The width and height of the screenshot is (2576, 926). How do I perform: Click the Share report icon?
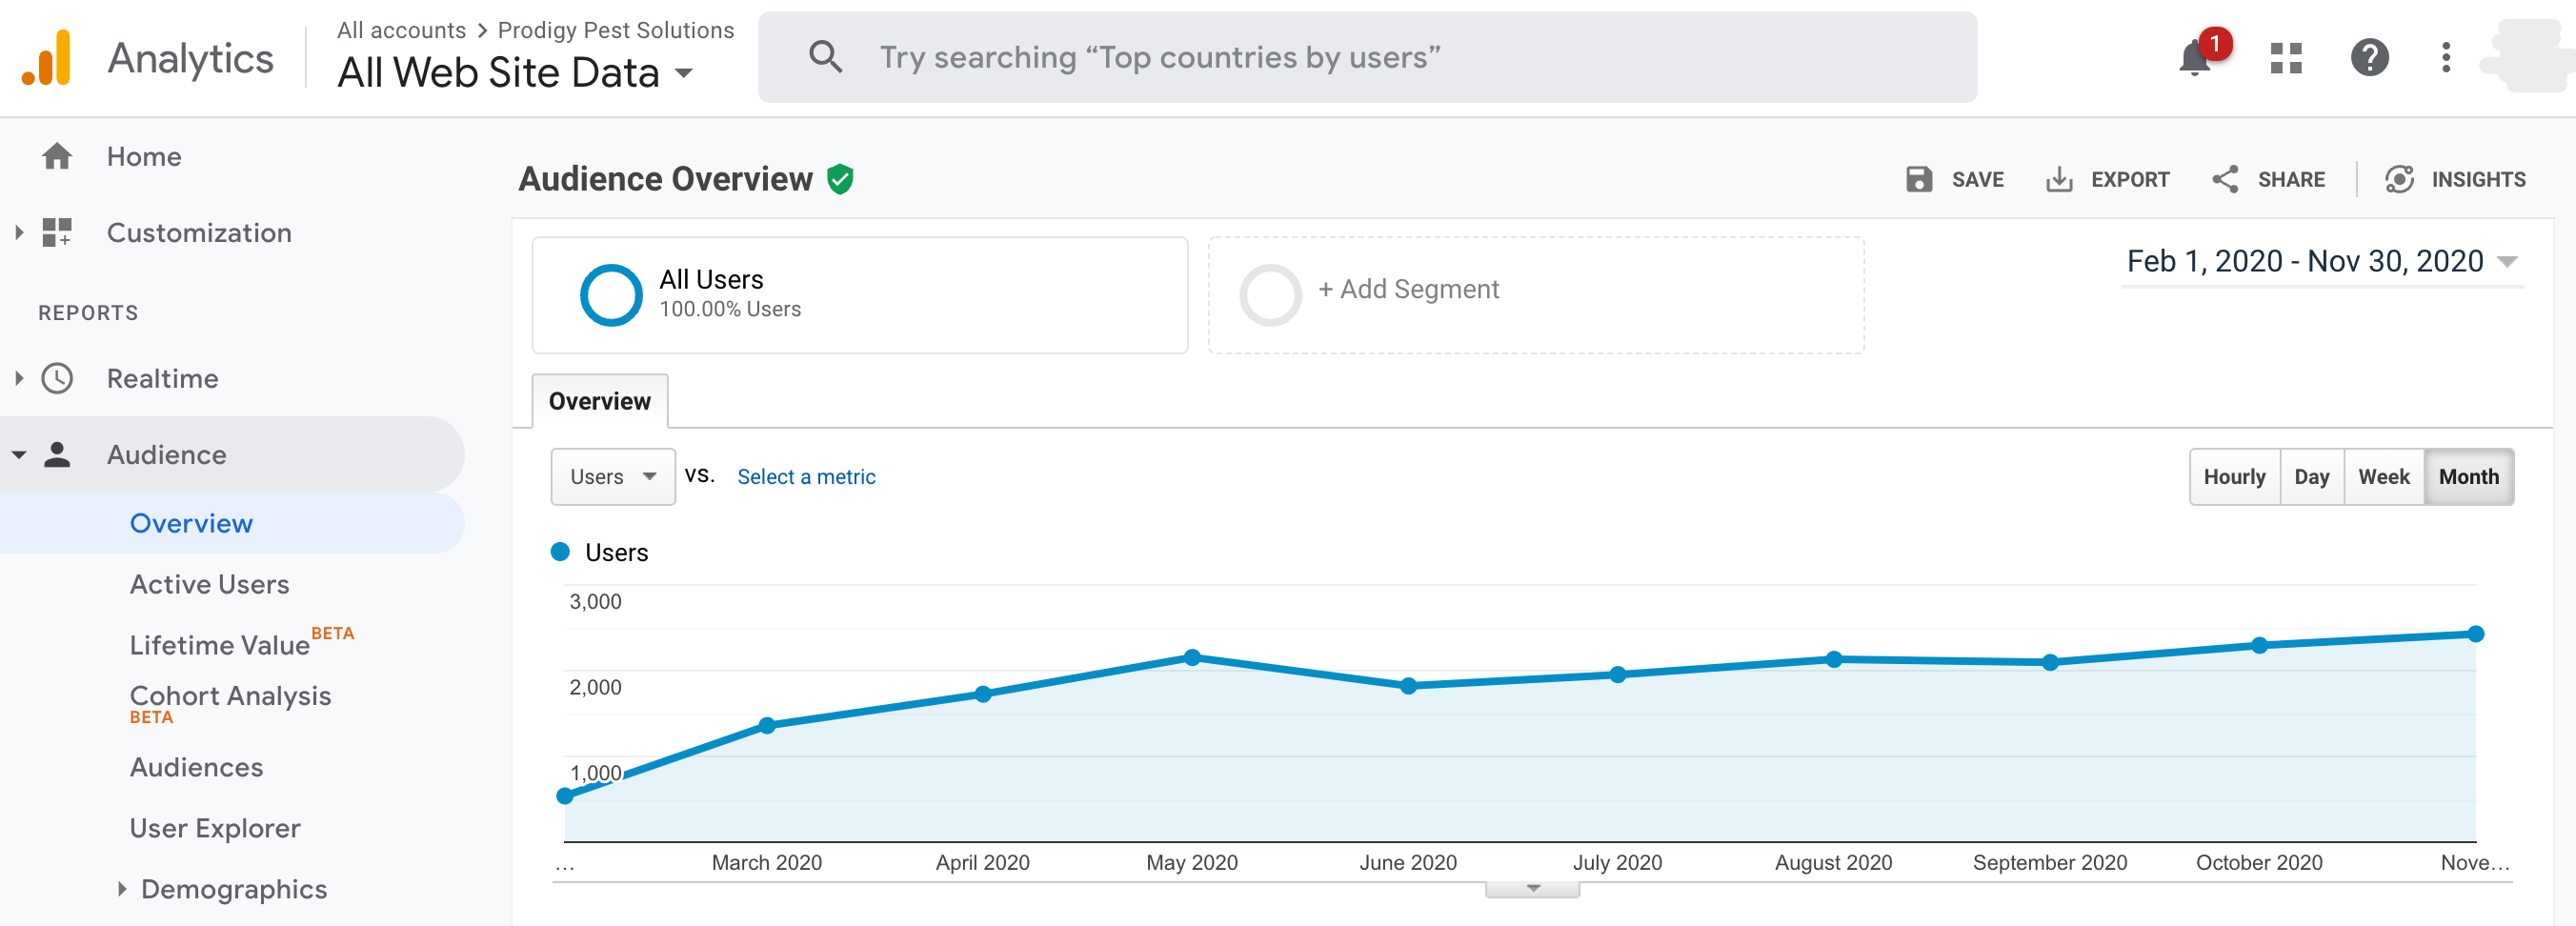(2225, 179)
